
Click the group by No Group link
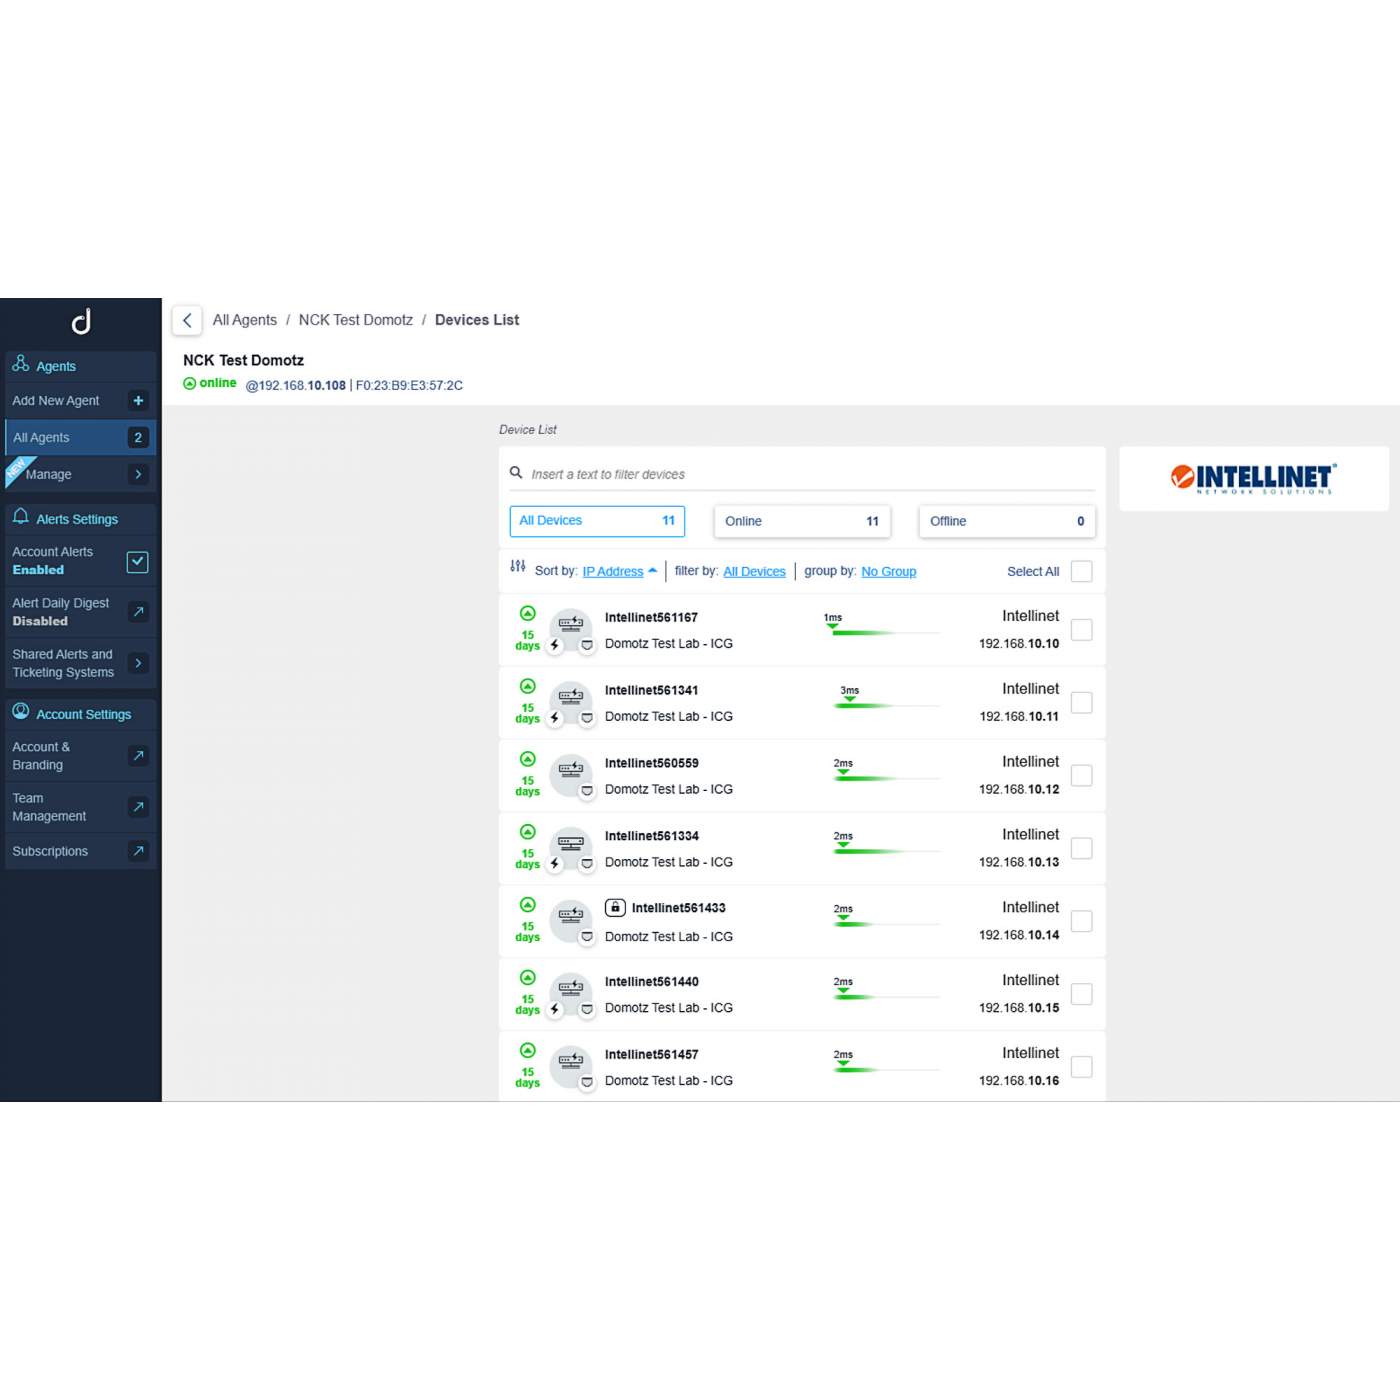[x=888, y=571]
